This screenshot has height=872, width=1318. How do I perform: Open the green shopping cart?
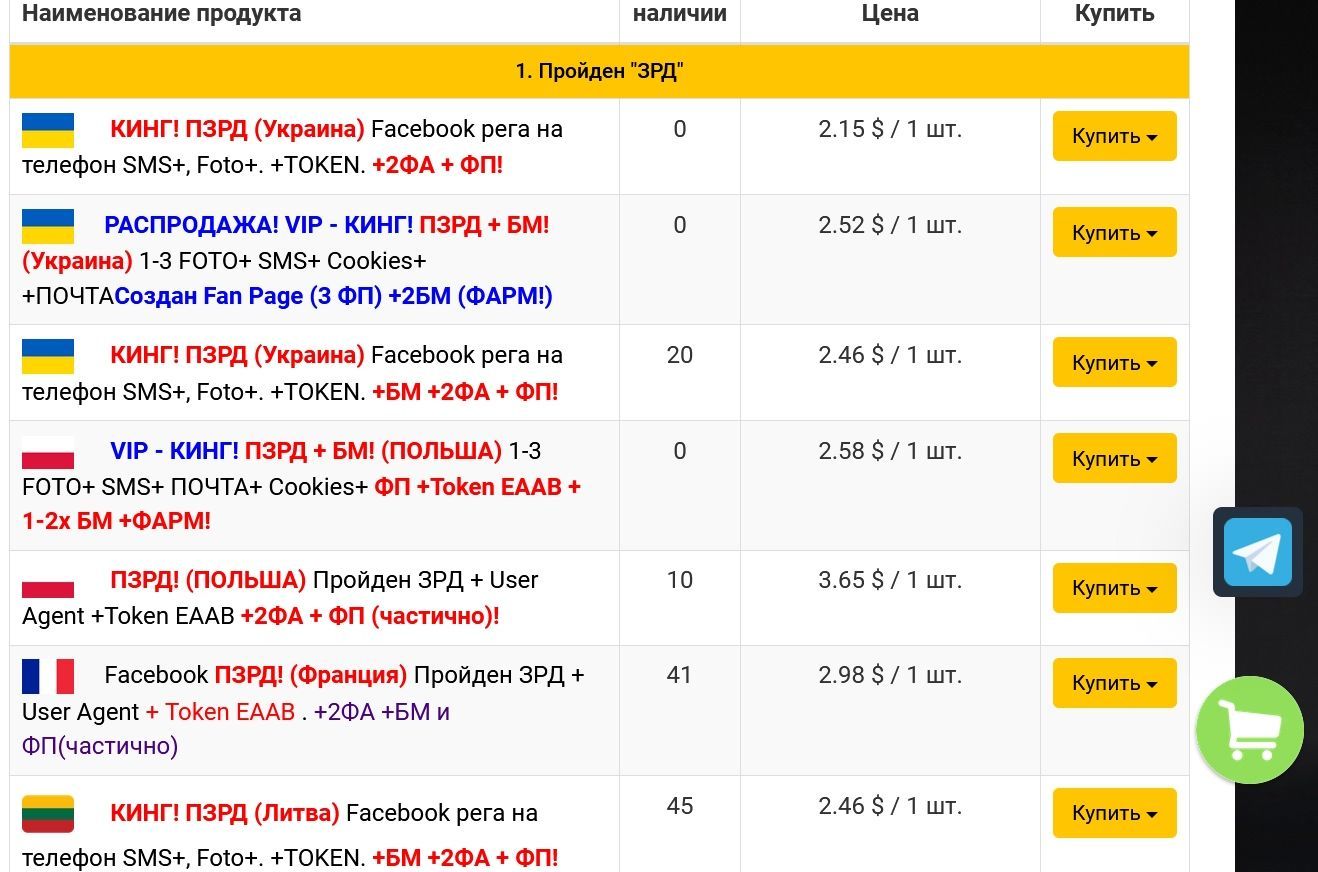(x=1250, y=730)
